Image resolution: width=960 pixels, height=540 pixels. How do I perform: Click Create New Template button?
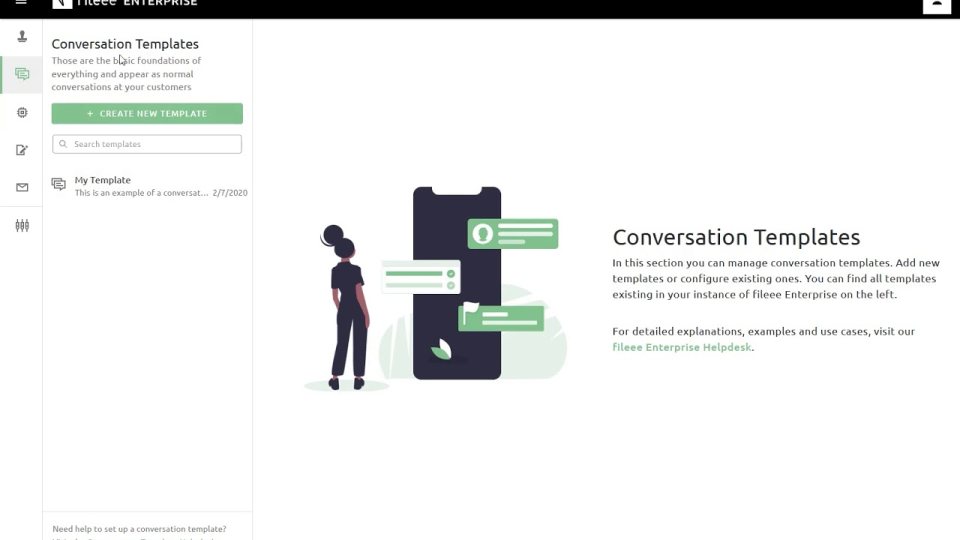coord(147,113)
